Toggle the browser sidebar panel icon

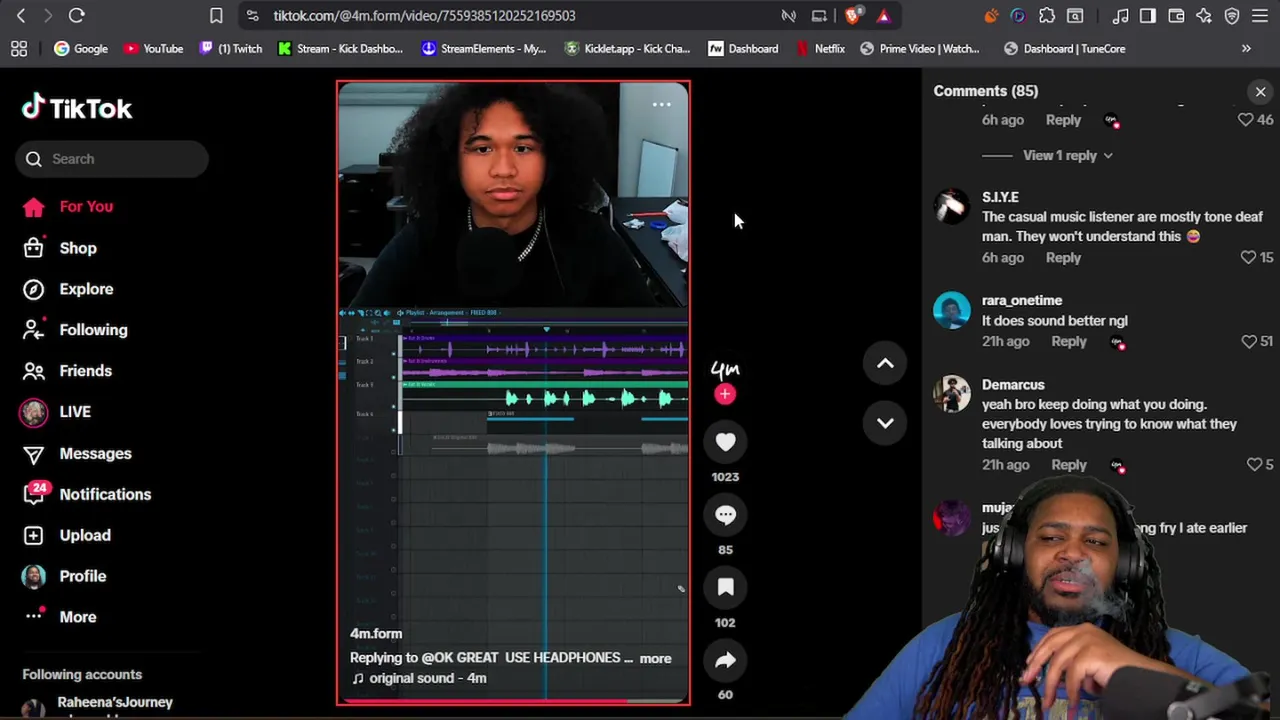pos(1148,15)
